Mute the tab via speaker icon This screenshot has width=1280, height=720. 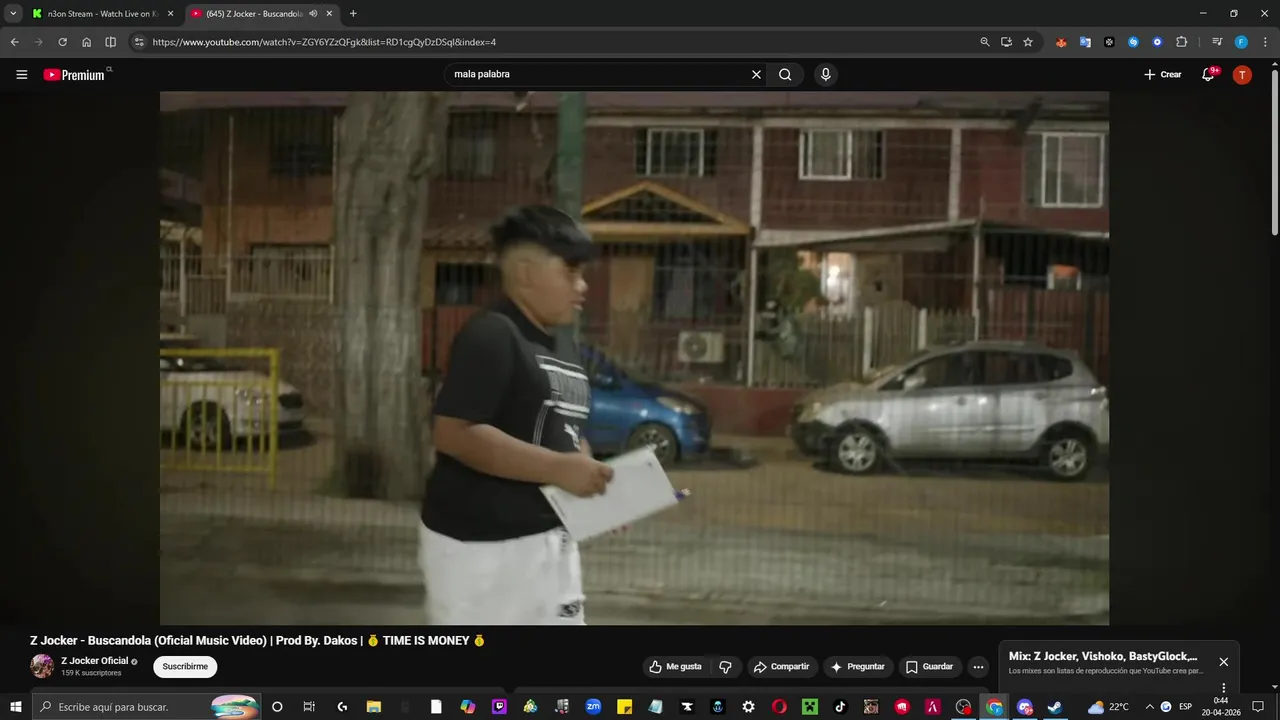(x=313, y=14)
